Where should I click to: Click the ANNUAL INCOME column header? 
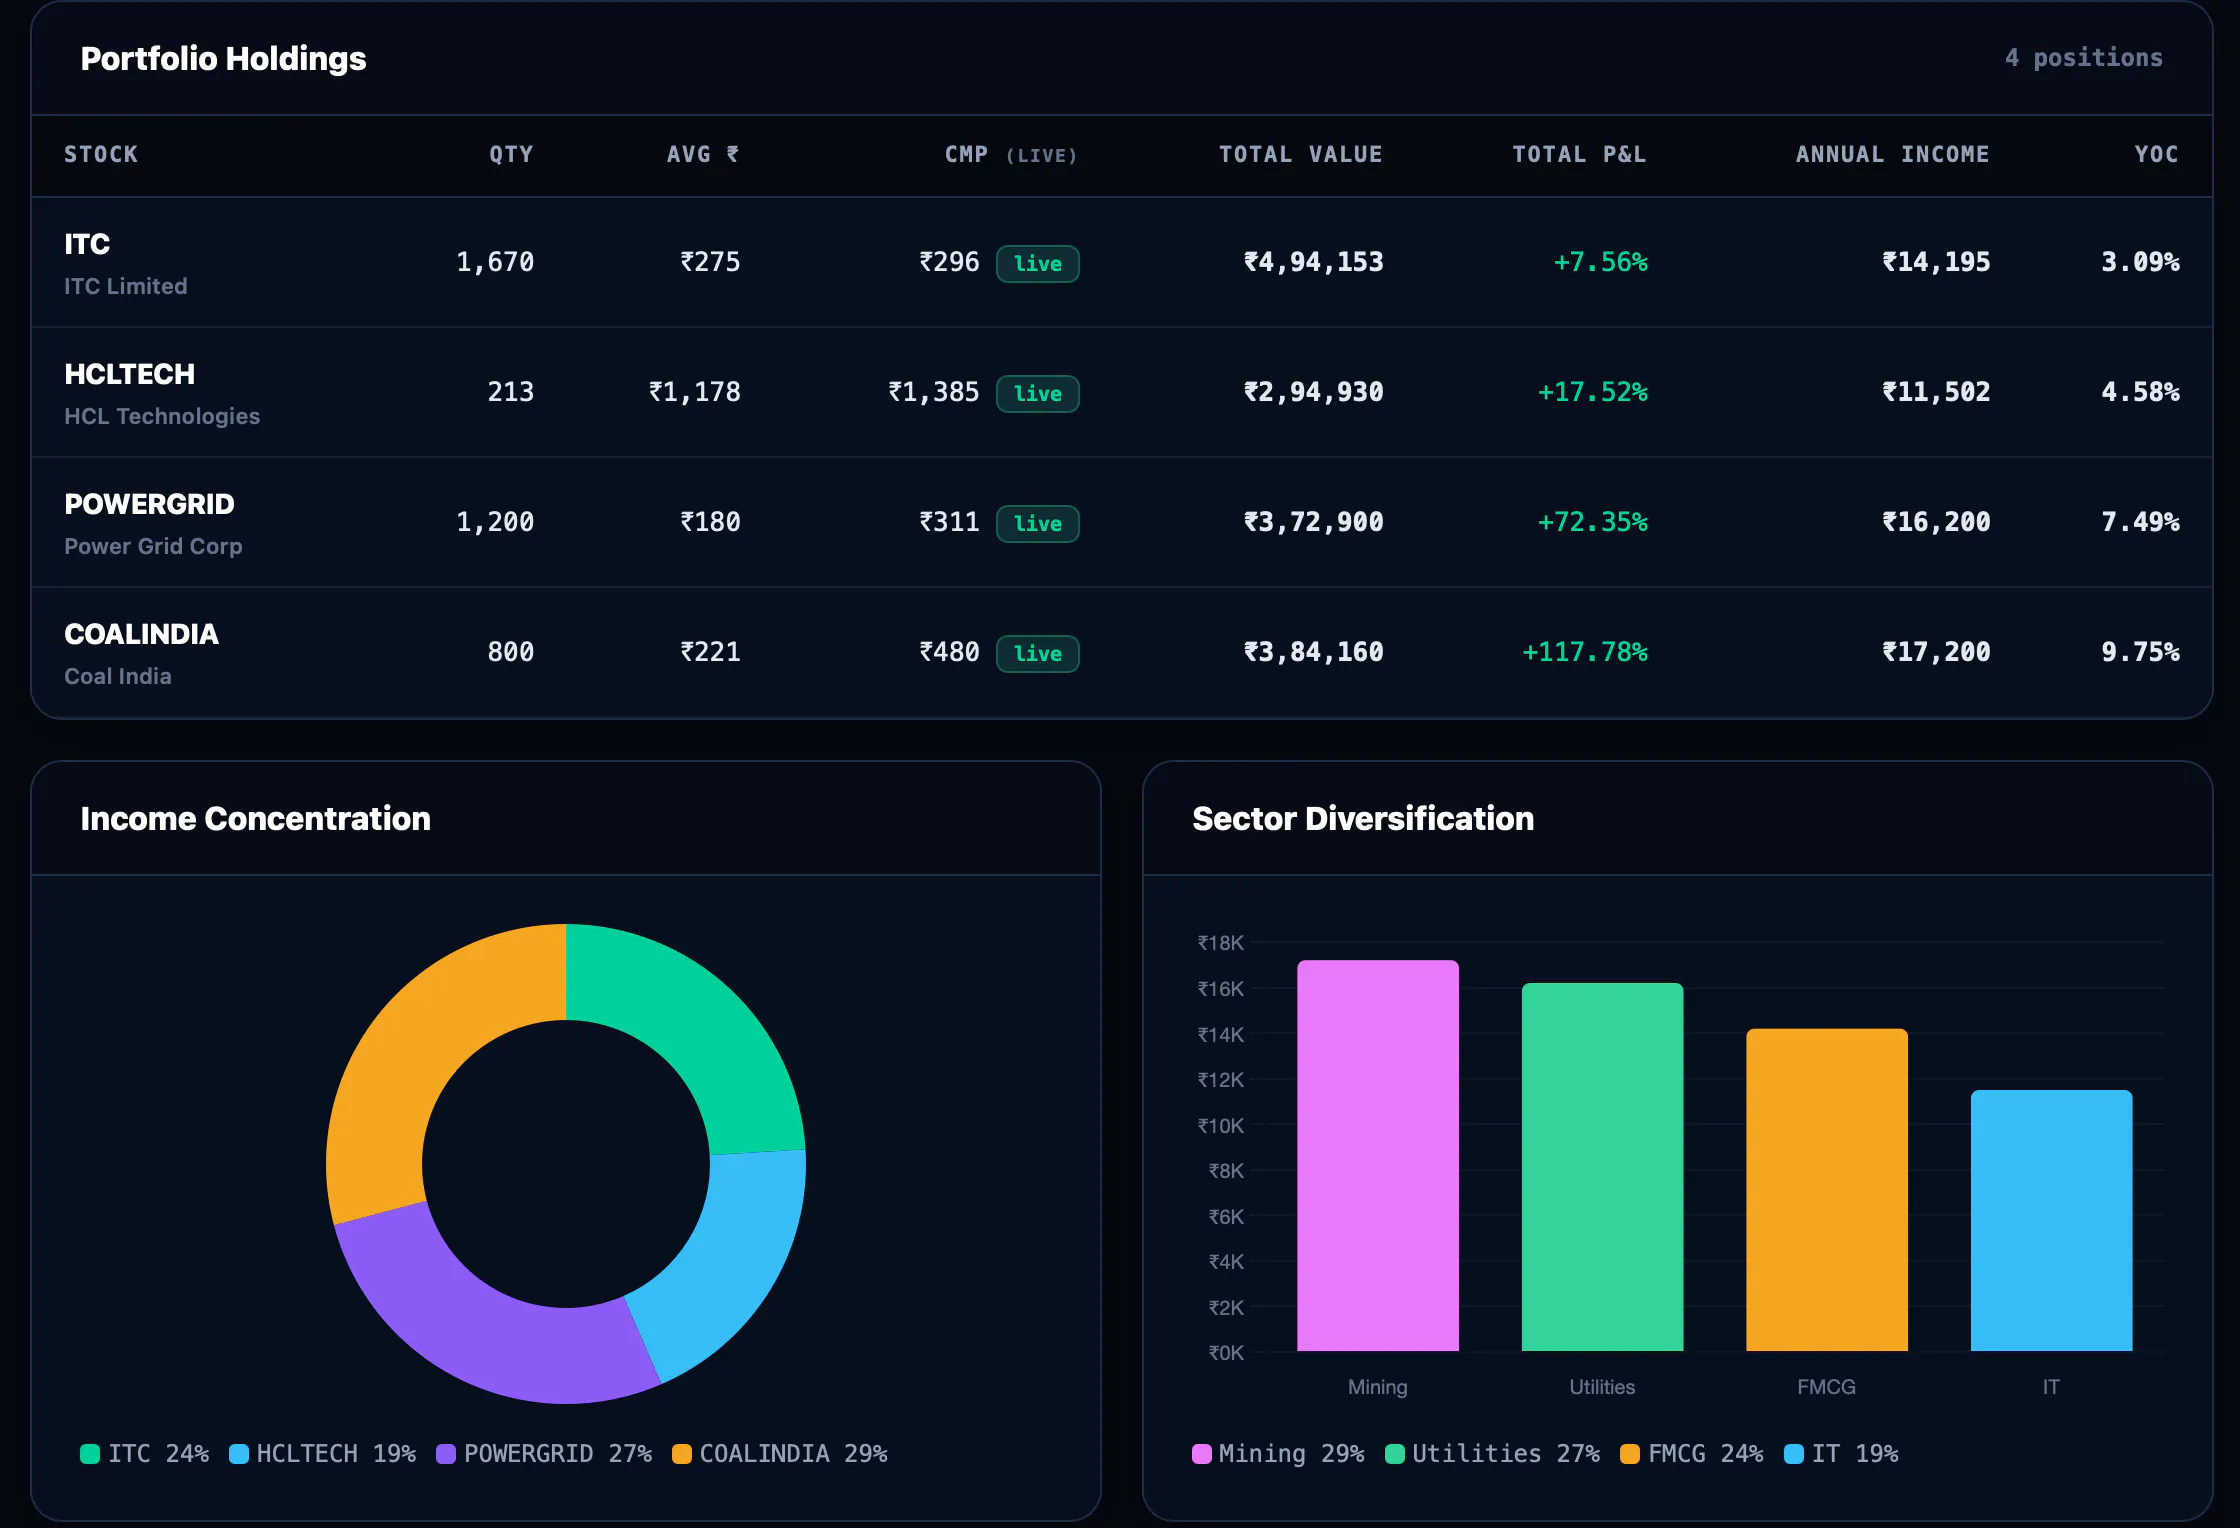1892,154
